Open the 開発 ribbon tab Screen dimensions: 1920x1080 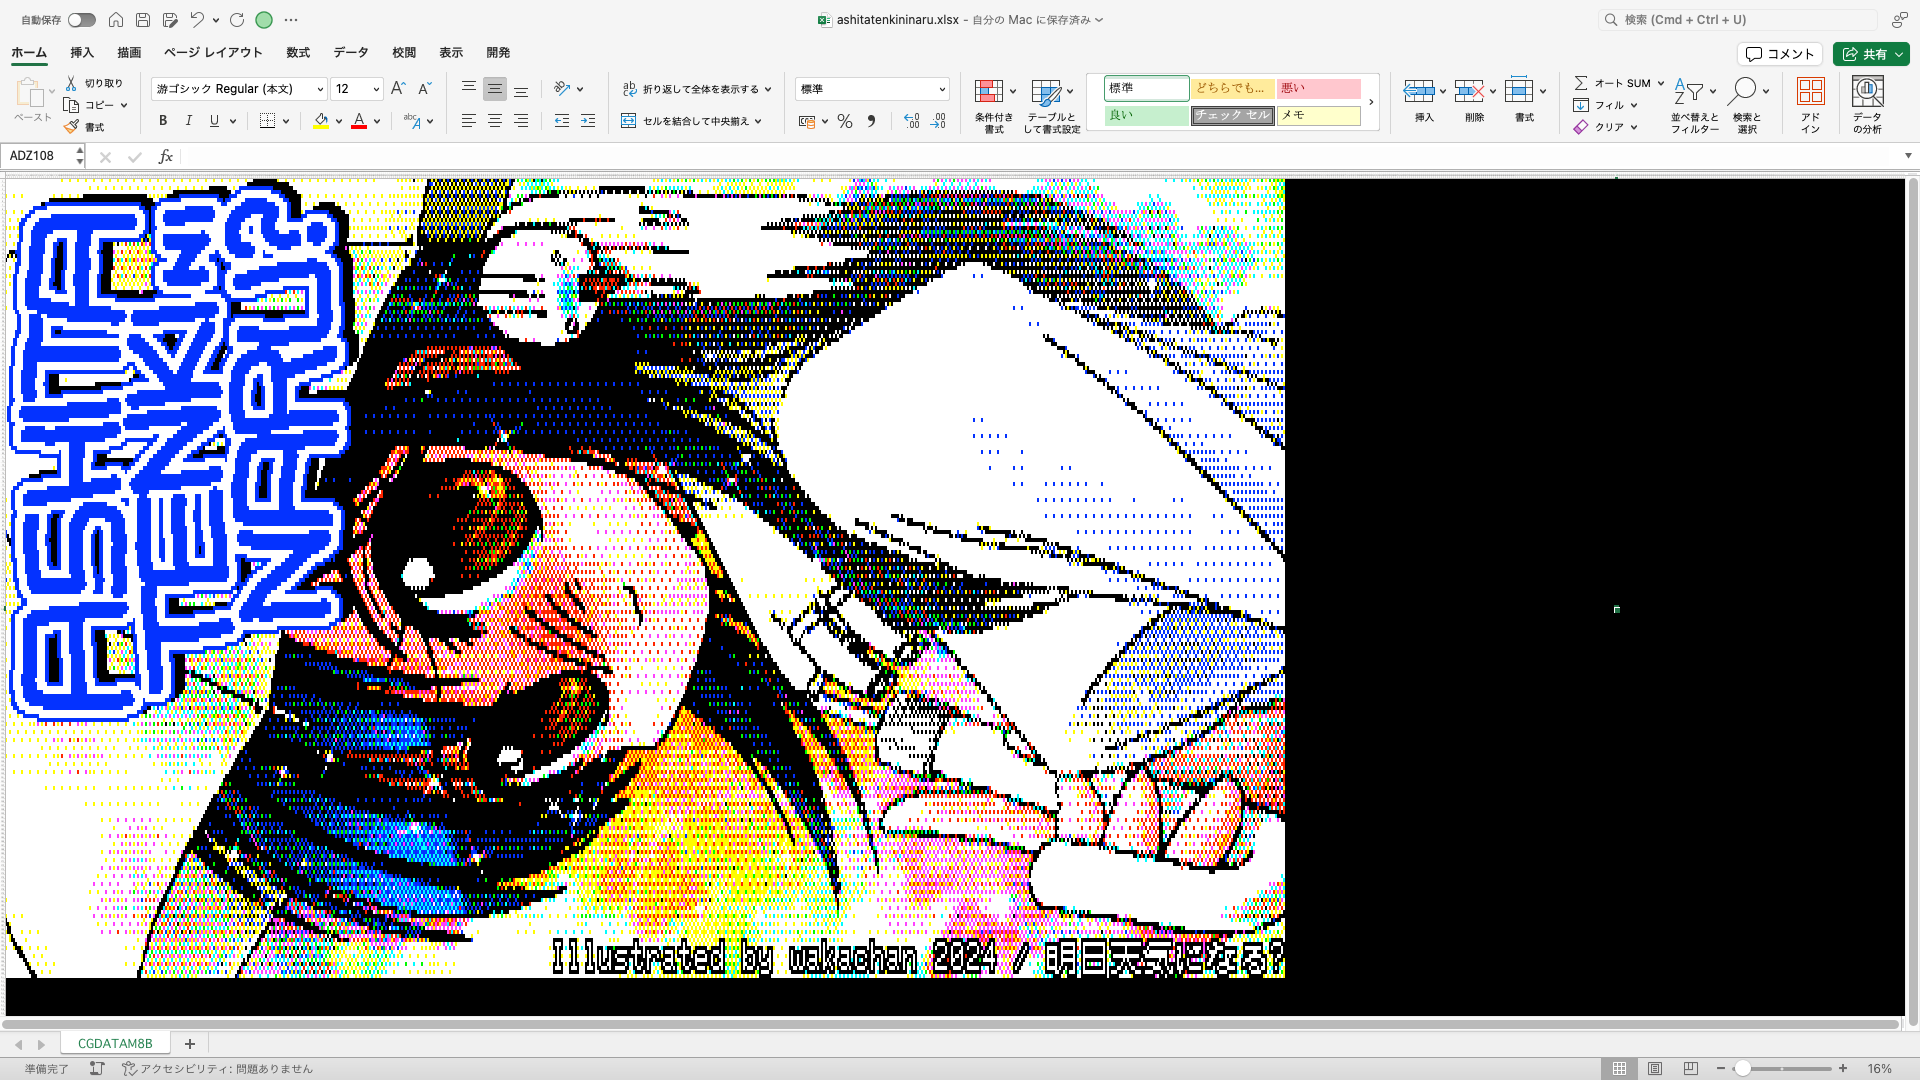click(498, 53)
